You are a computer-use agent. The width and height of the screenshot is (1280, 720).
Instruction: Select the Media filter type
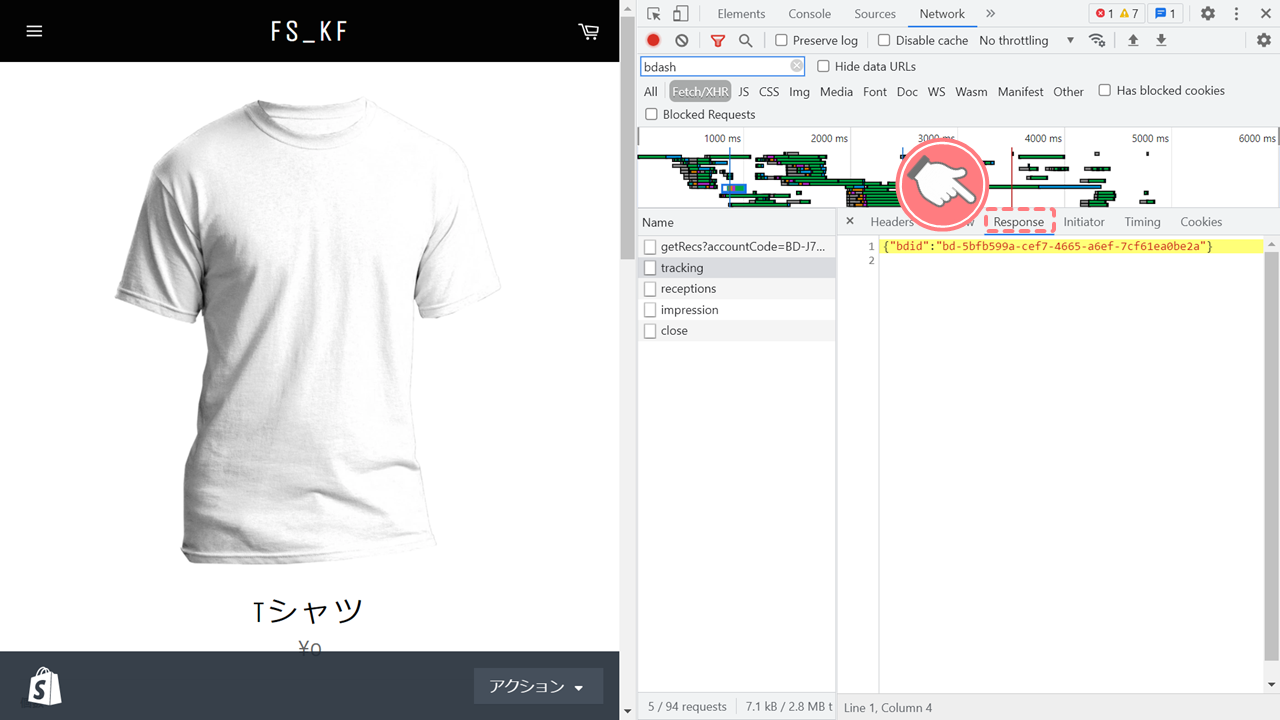coord(836,91)
